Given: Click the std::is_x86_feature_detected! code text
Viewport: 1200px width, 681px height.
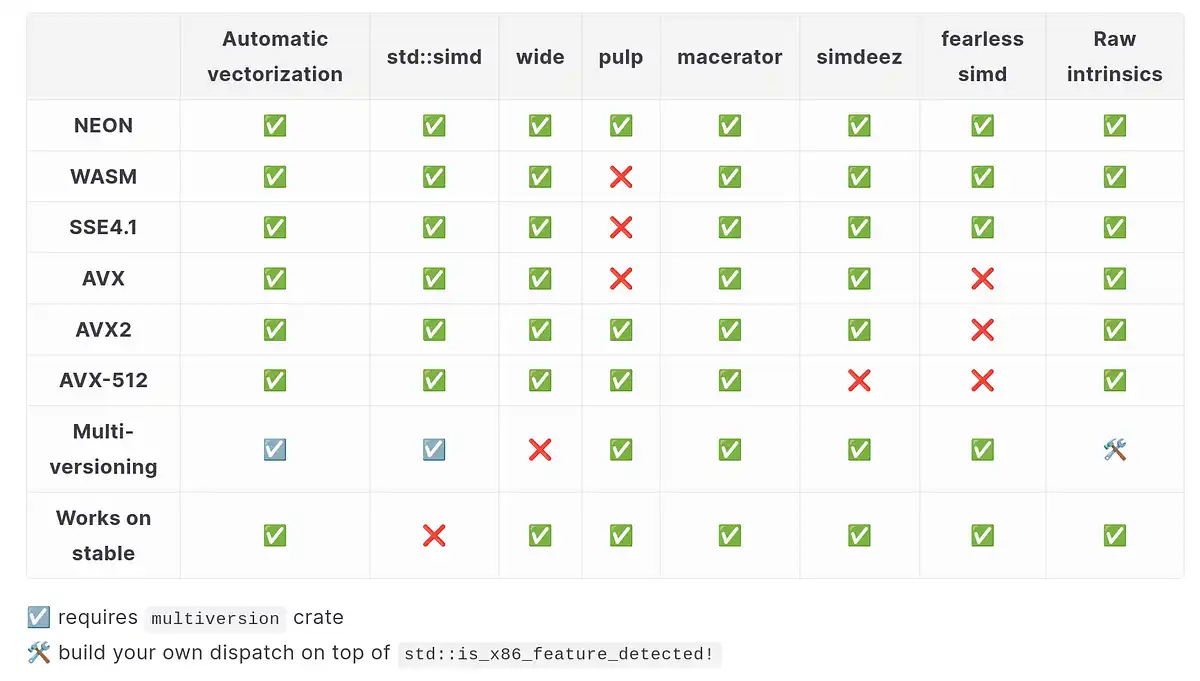Looking at the screenshot, I should pyautogui.click(x=558, y=655).
